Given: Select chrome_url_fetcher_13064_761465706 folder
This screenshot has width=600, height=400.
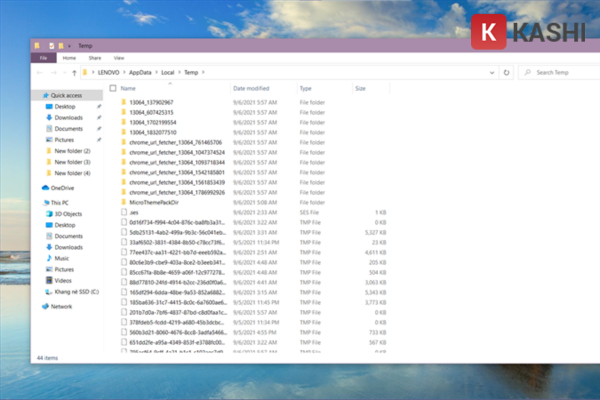Looking at the screenshot, I should tap(176, 142).
